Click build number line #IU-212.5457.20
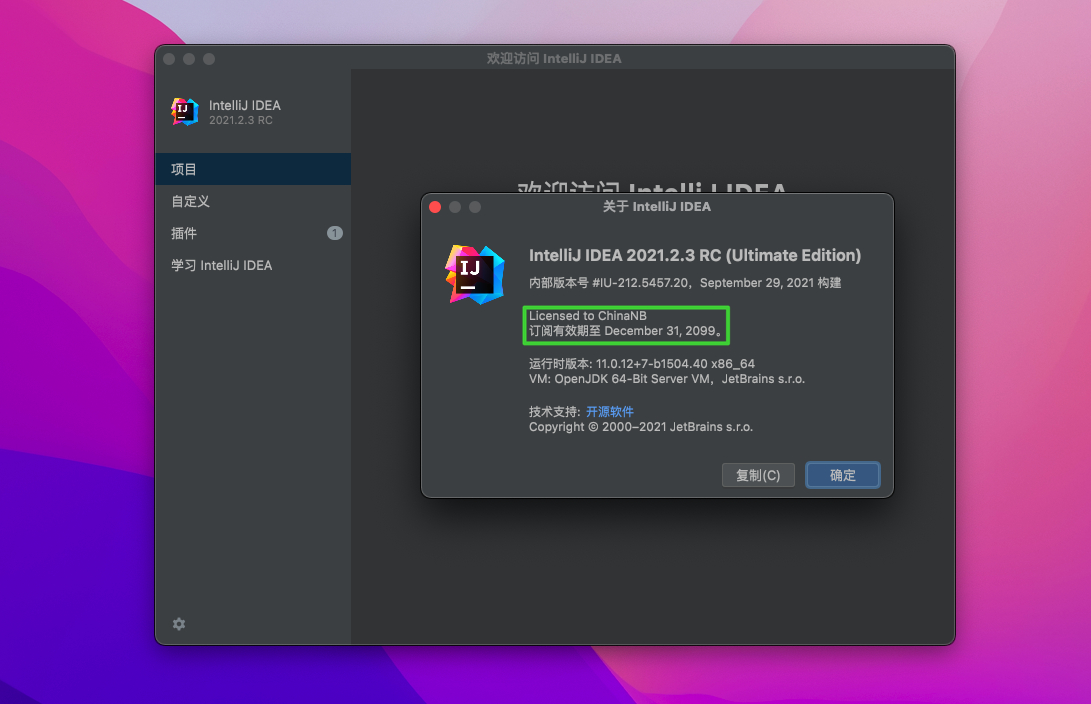Image resolution: width=1091 pixels, height=704 pixels. (685, 282)
